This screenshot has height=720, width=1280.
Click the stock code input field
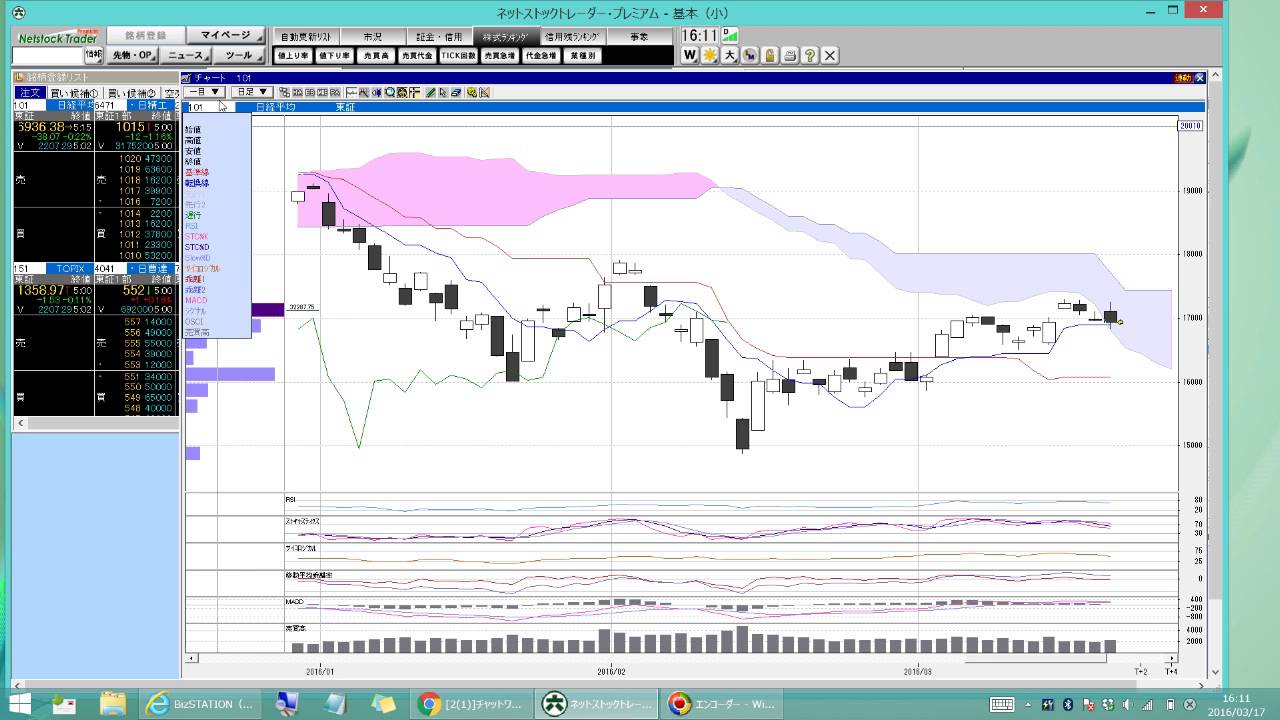[x=47, y=55]
